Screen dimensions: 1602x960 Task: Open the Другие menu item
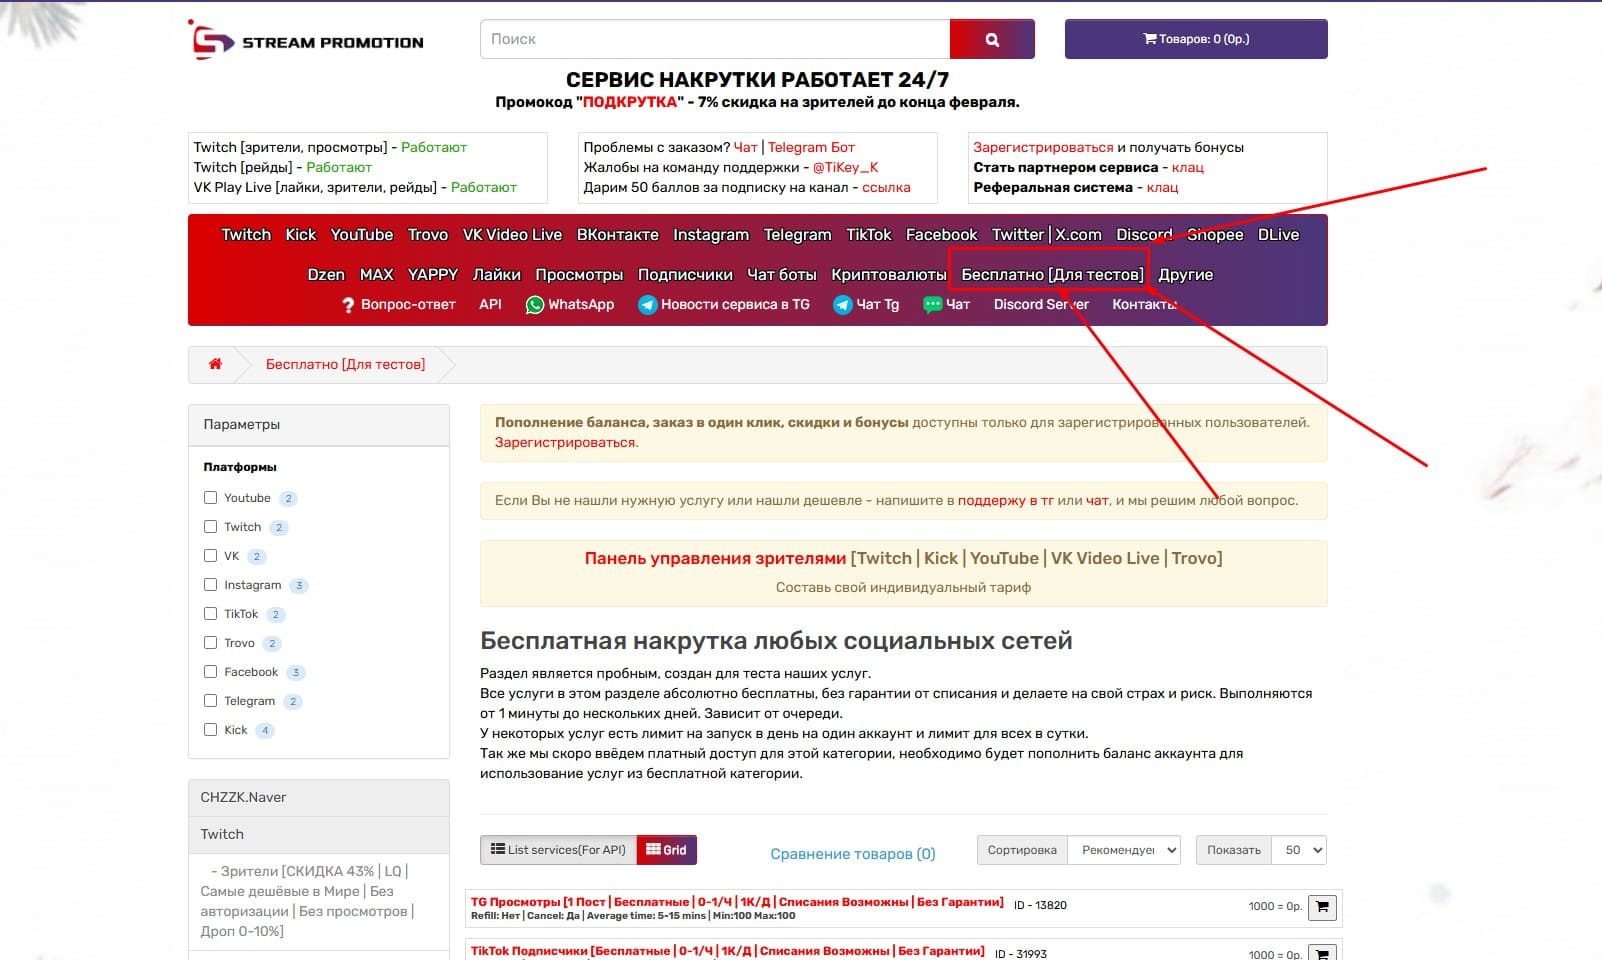pos(1186,274)
